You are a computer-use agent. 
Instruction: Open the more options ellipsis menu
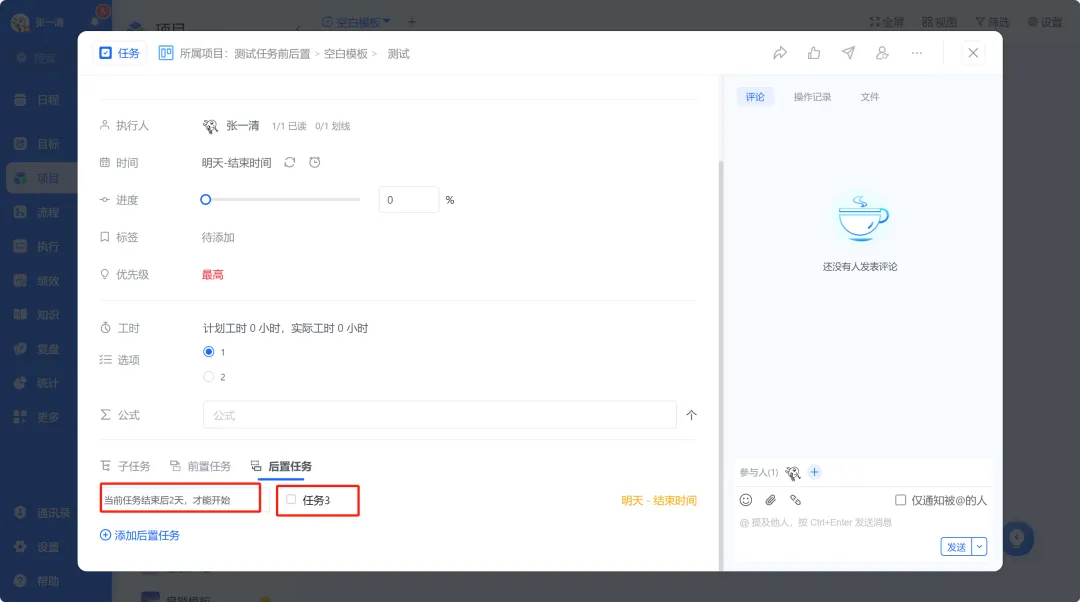[917, 53]
